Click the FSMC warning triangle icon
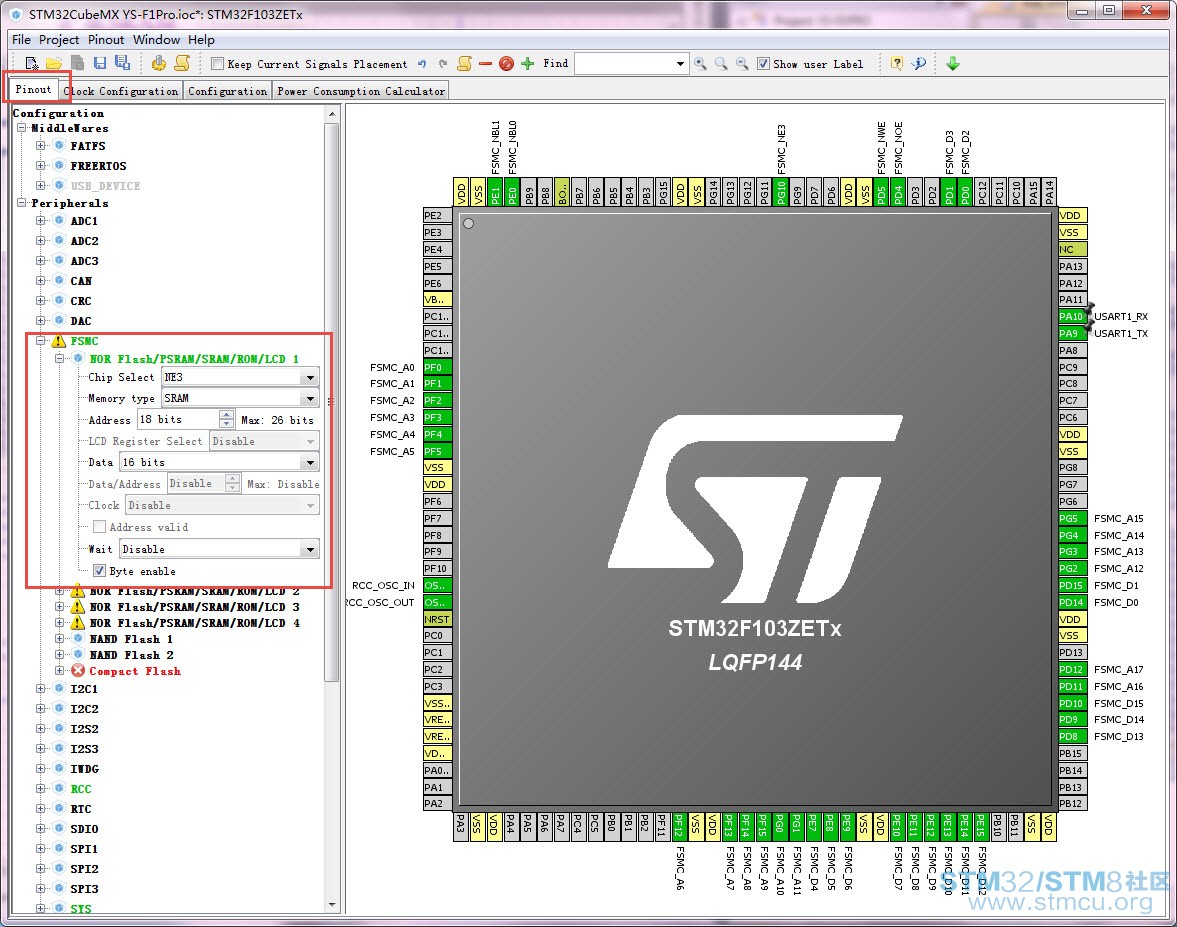Screen dimensions: 1177x927 59,342
